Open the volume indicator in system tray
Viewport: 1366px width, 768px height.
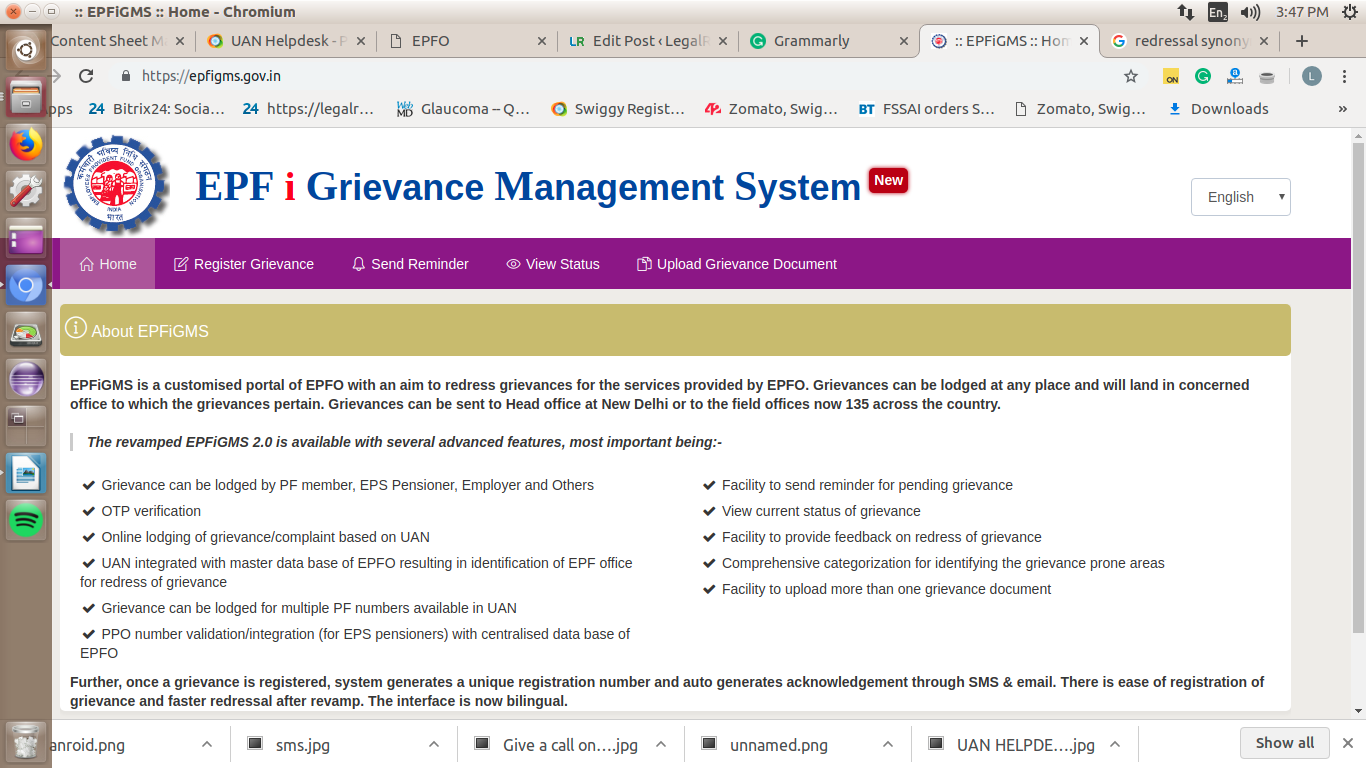[1250, 12]
